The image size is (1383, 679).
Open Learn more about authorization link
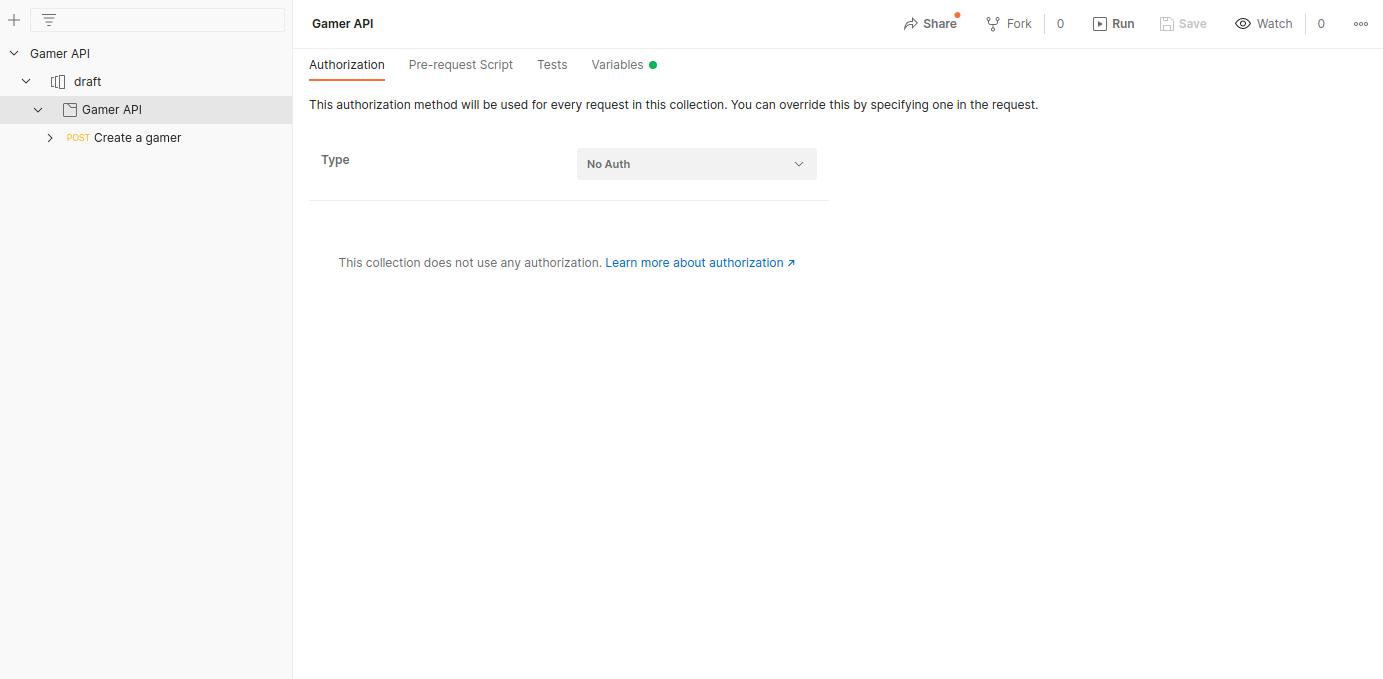pos(700,263)
